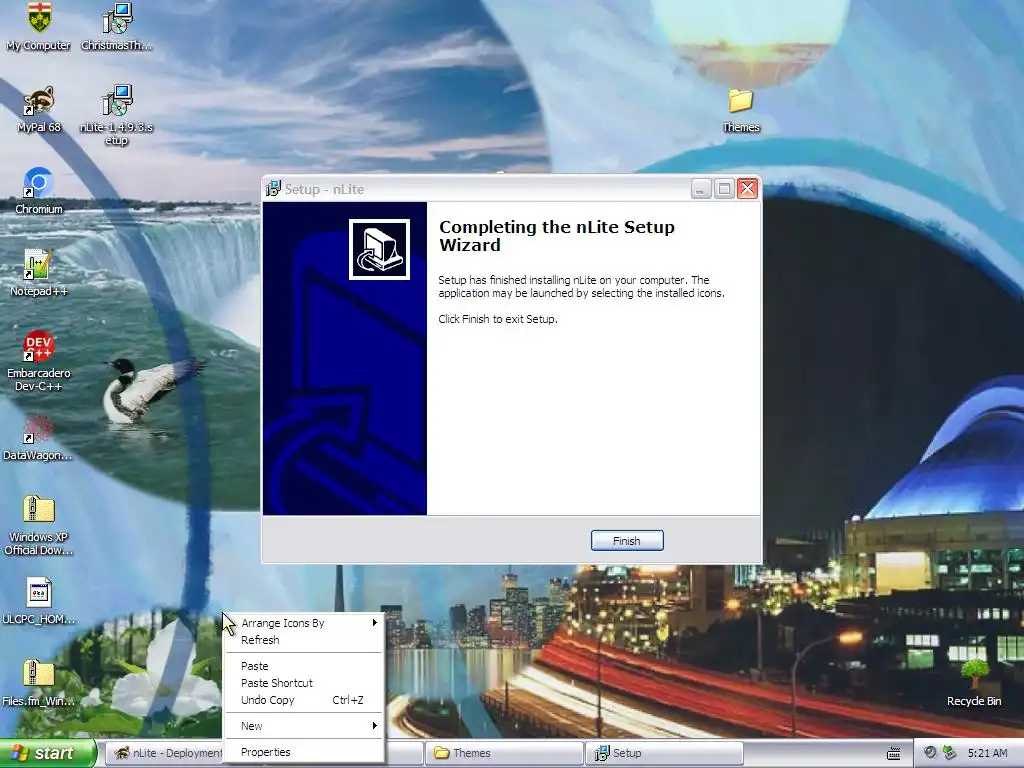Click the network system tray icon beside the clock
The image size is (1024, 768).
[x=950, y=753]
